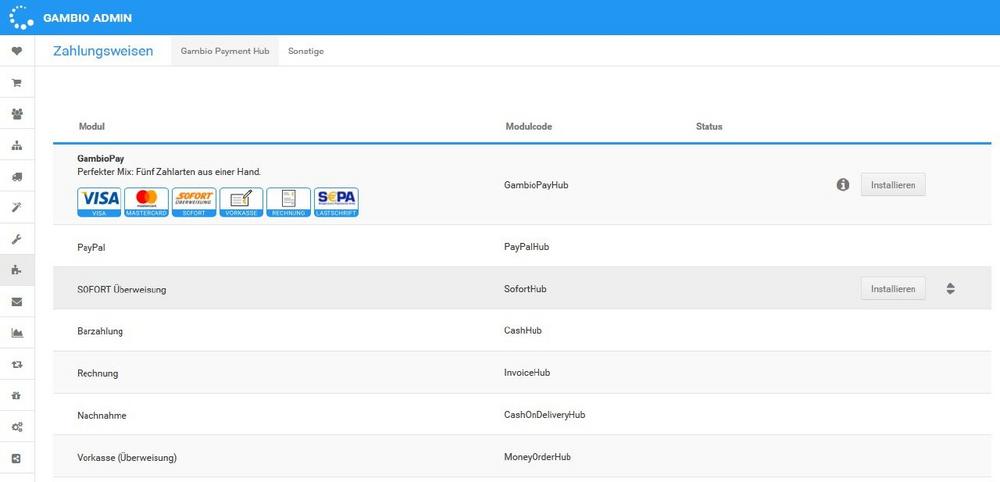Open the statistics chart sidebar icon

17,333
